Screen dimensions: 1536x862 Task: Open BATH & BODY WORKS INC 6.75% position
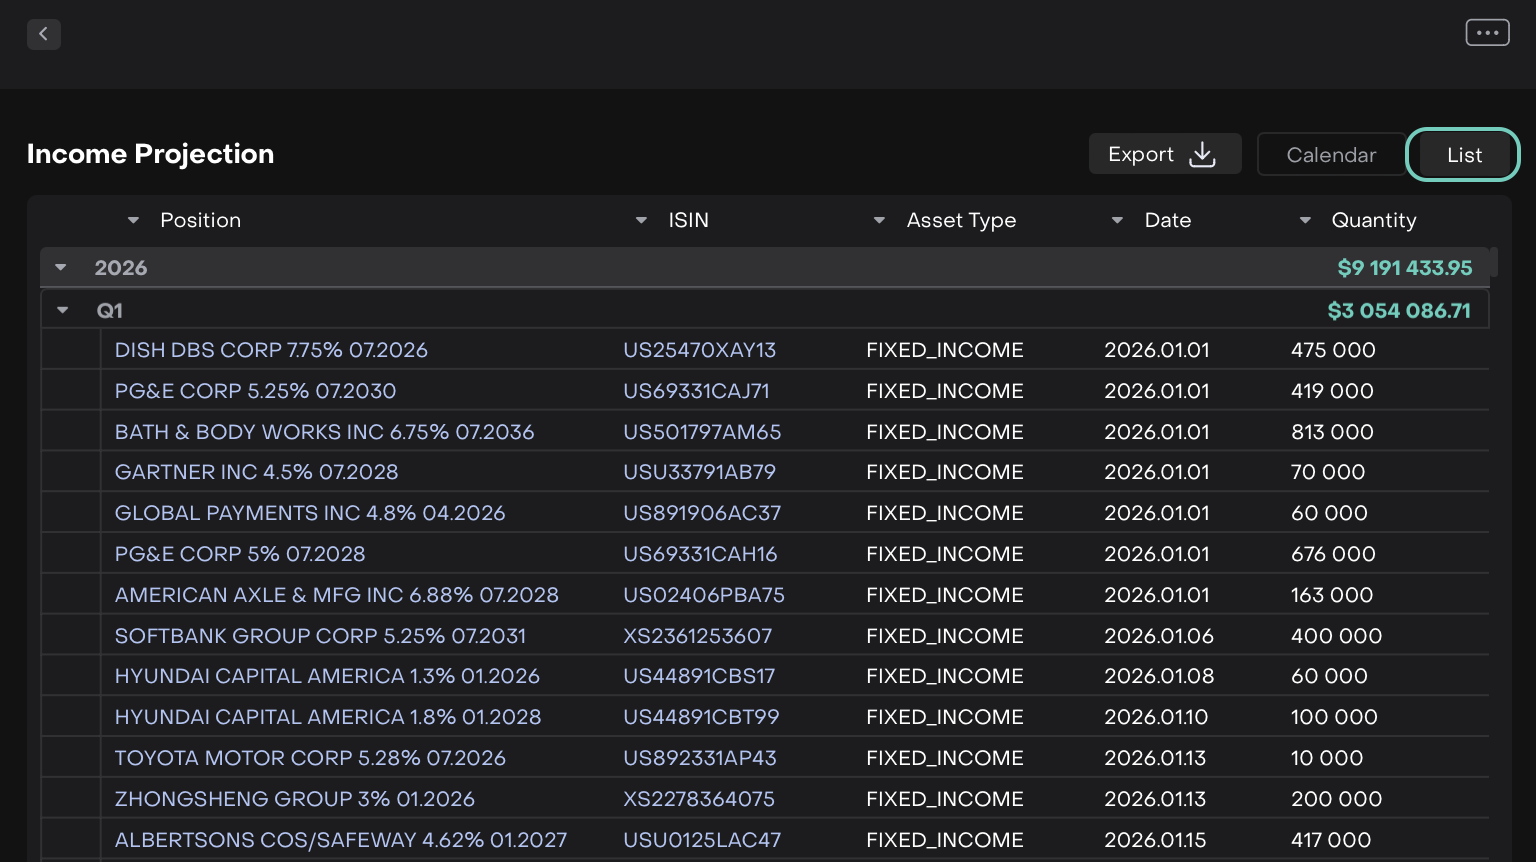click(324, 432)
